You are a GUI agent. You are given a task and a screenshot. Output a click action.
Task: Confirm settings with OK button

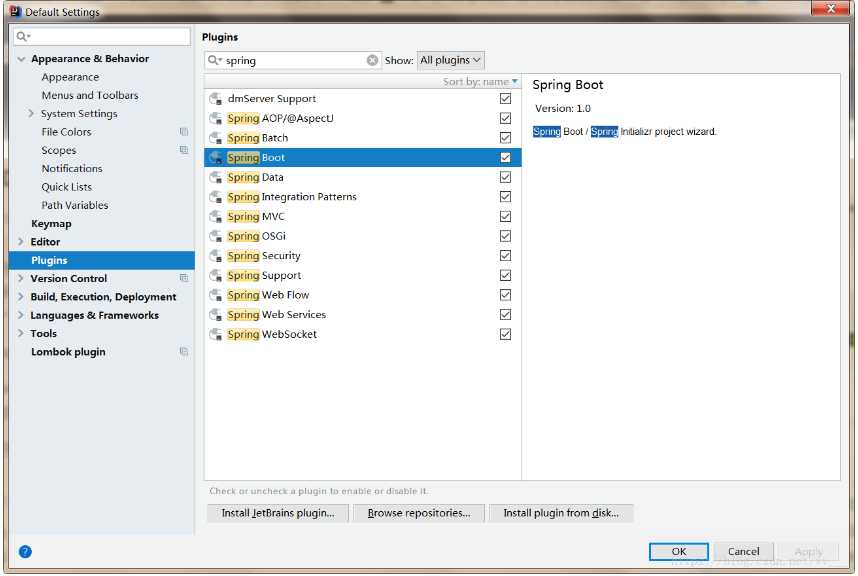point(679,551)
